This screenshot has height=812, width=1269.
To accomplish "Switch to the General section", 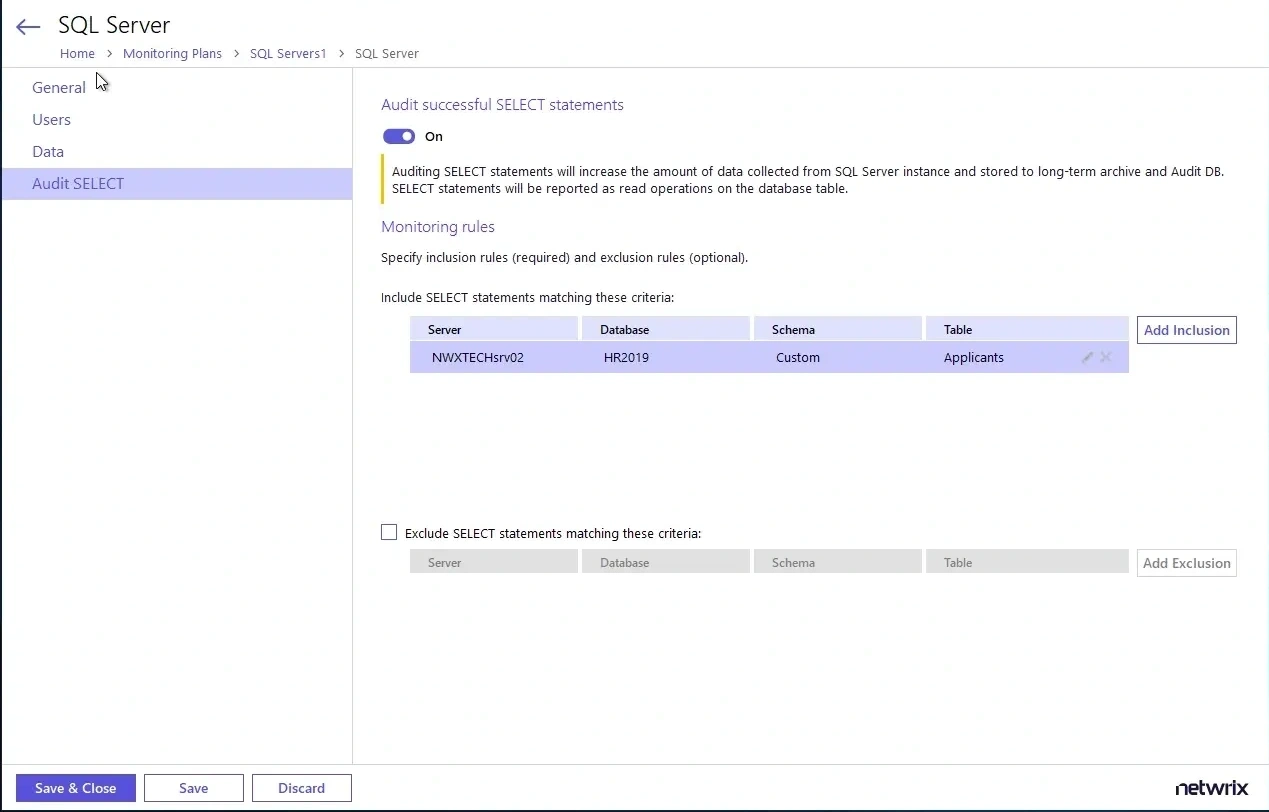I will (x=59, y=87).
